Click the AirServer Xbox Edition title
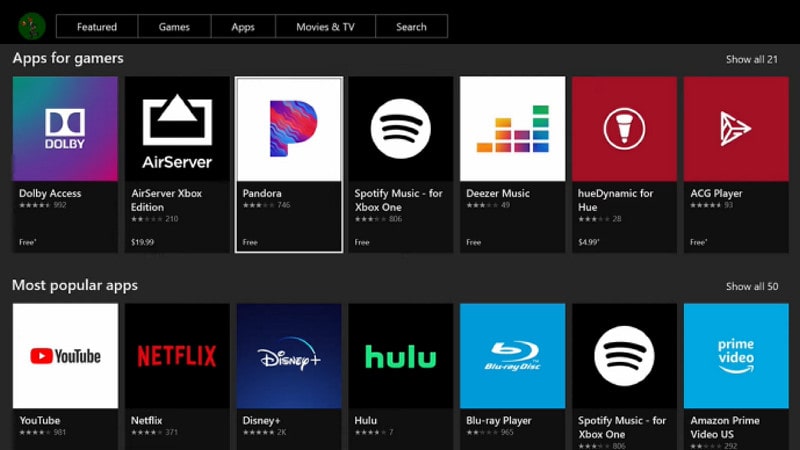The image size is (800, 450). pos(166,200)
